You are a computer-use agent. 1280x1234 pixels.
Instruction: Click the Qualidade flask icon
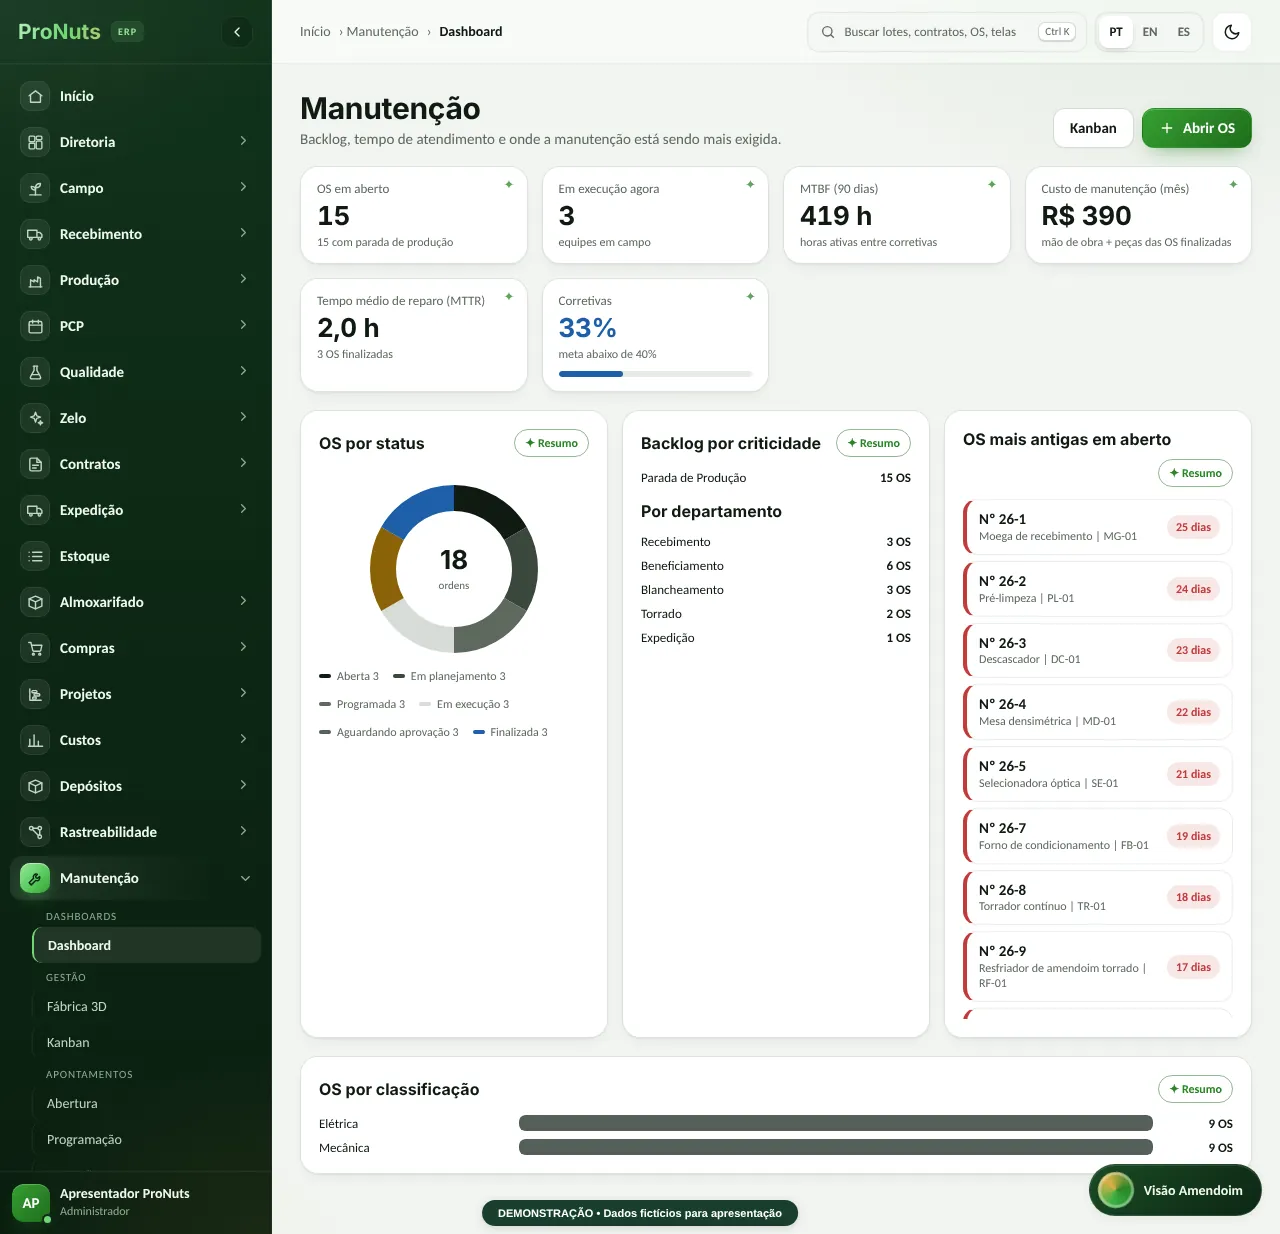[35, 372]
